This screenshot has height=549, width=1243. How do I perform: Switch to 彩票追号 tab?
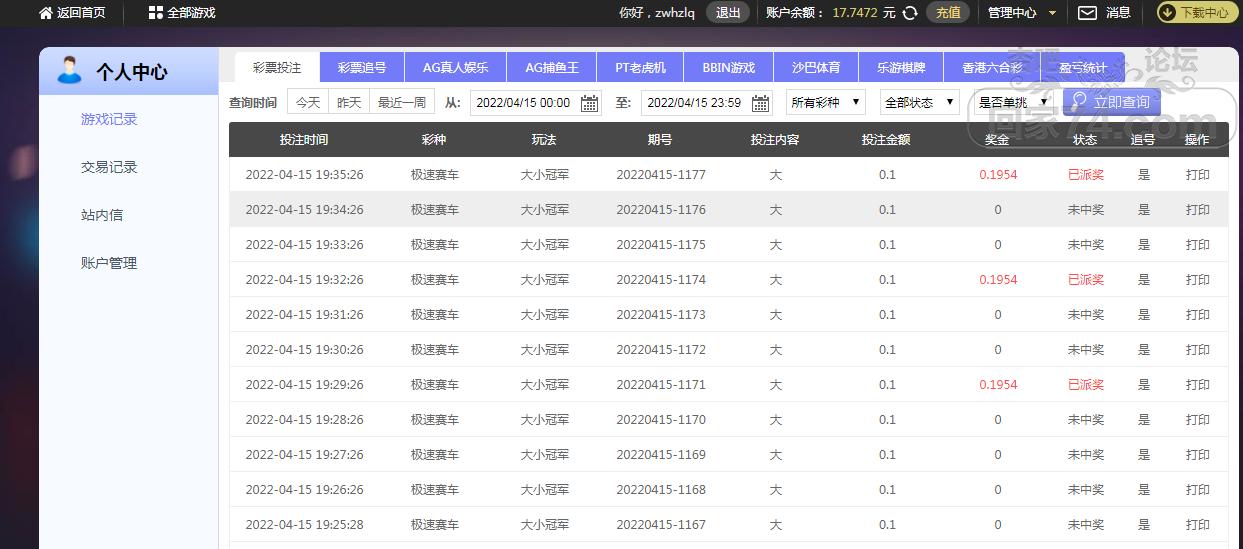[x=362, y=67]
